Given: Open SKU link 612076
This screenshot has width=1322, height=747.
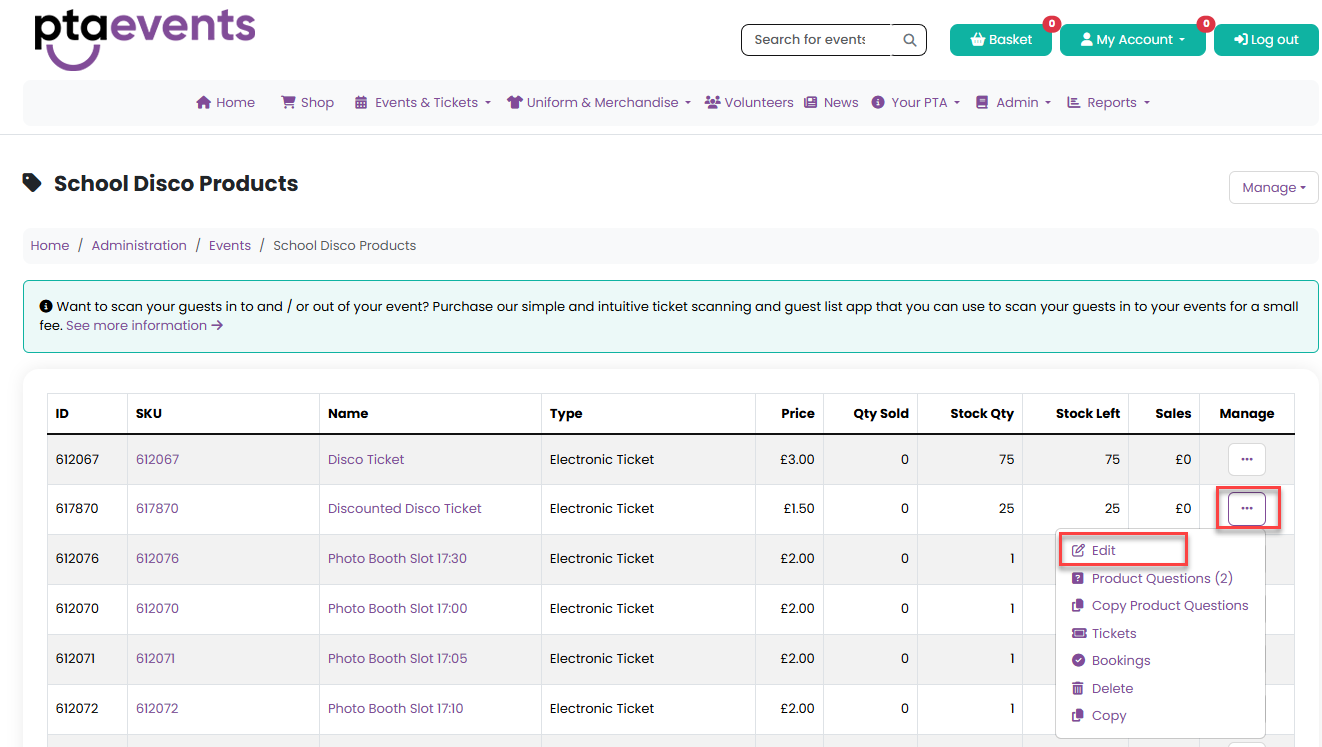Looking at the screenshot, I should coord(157,558).
